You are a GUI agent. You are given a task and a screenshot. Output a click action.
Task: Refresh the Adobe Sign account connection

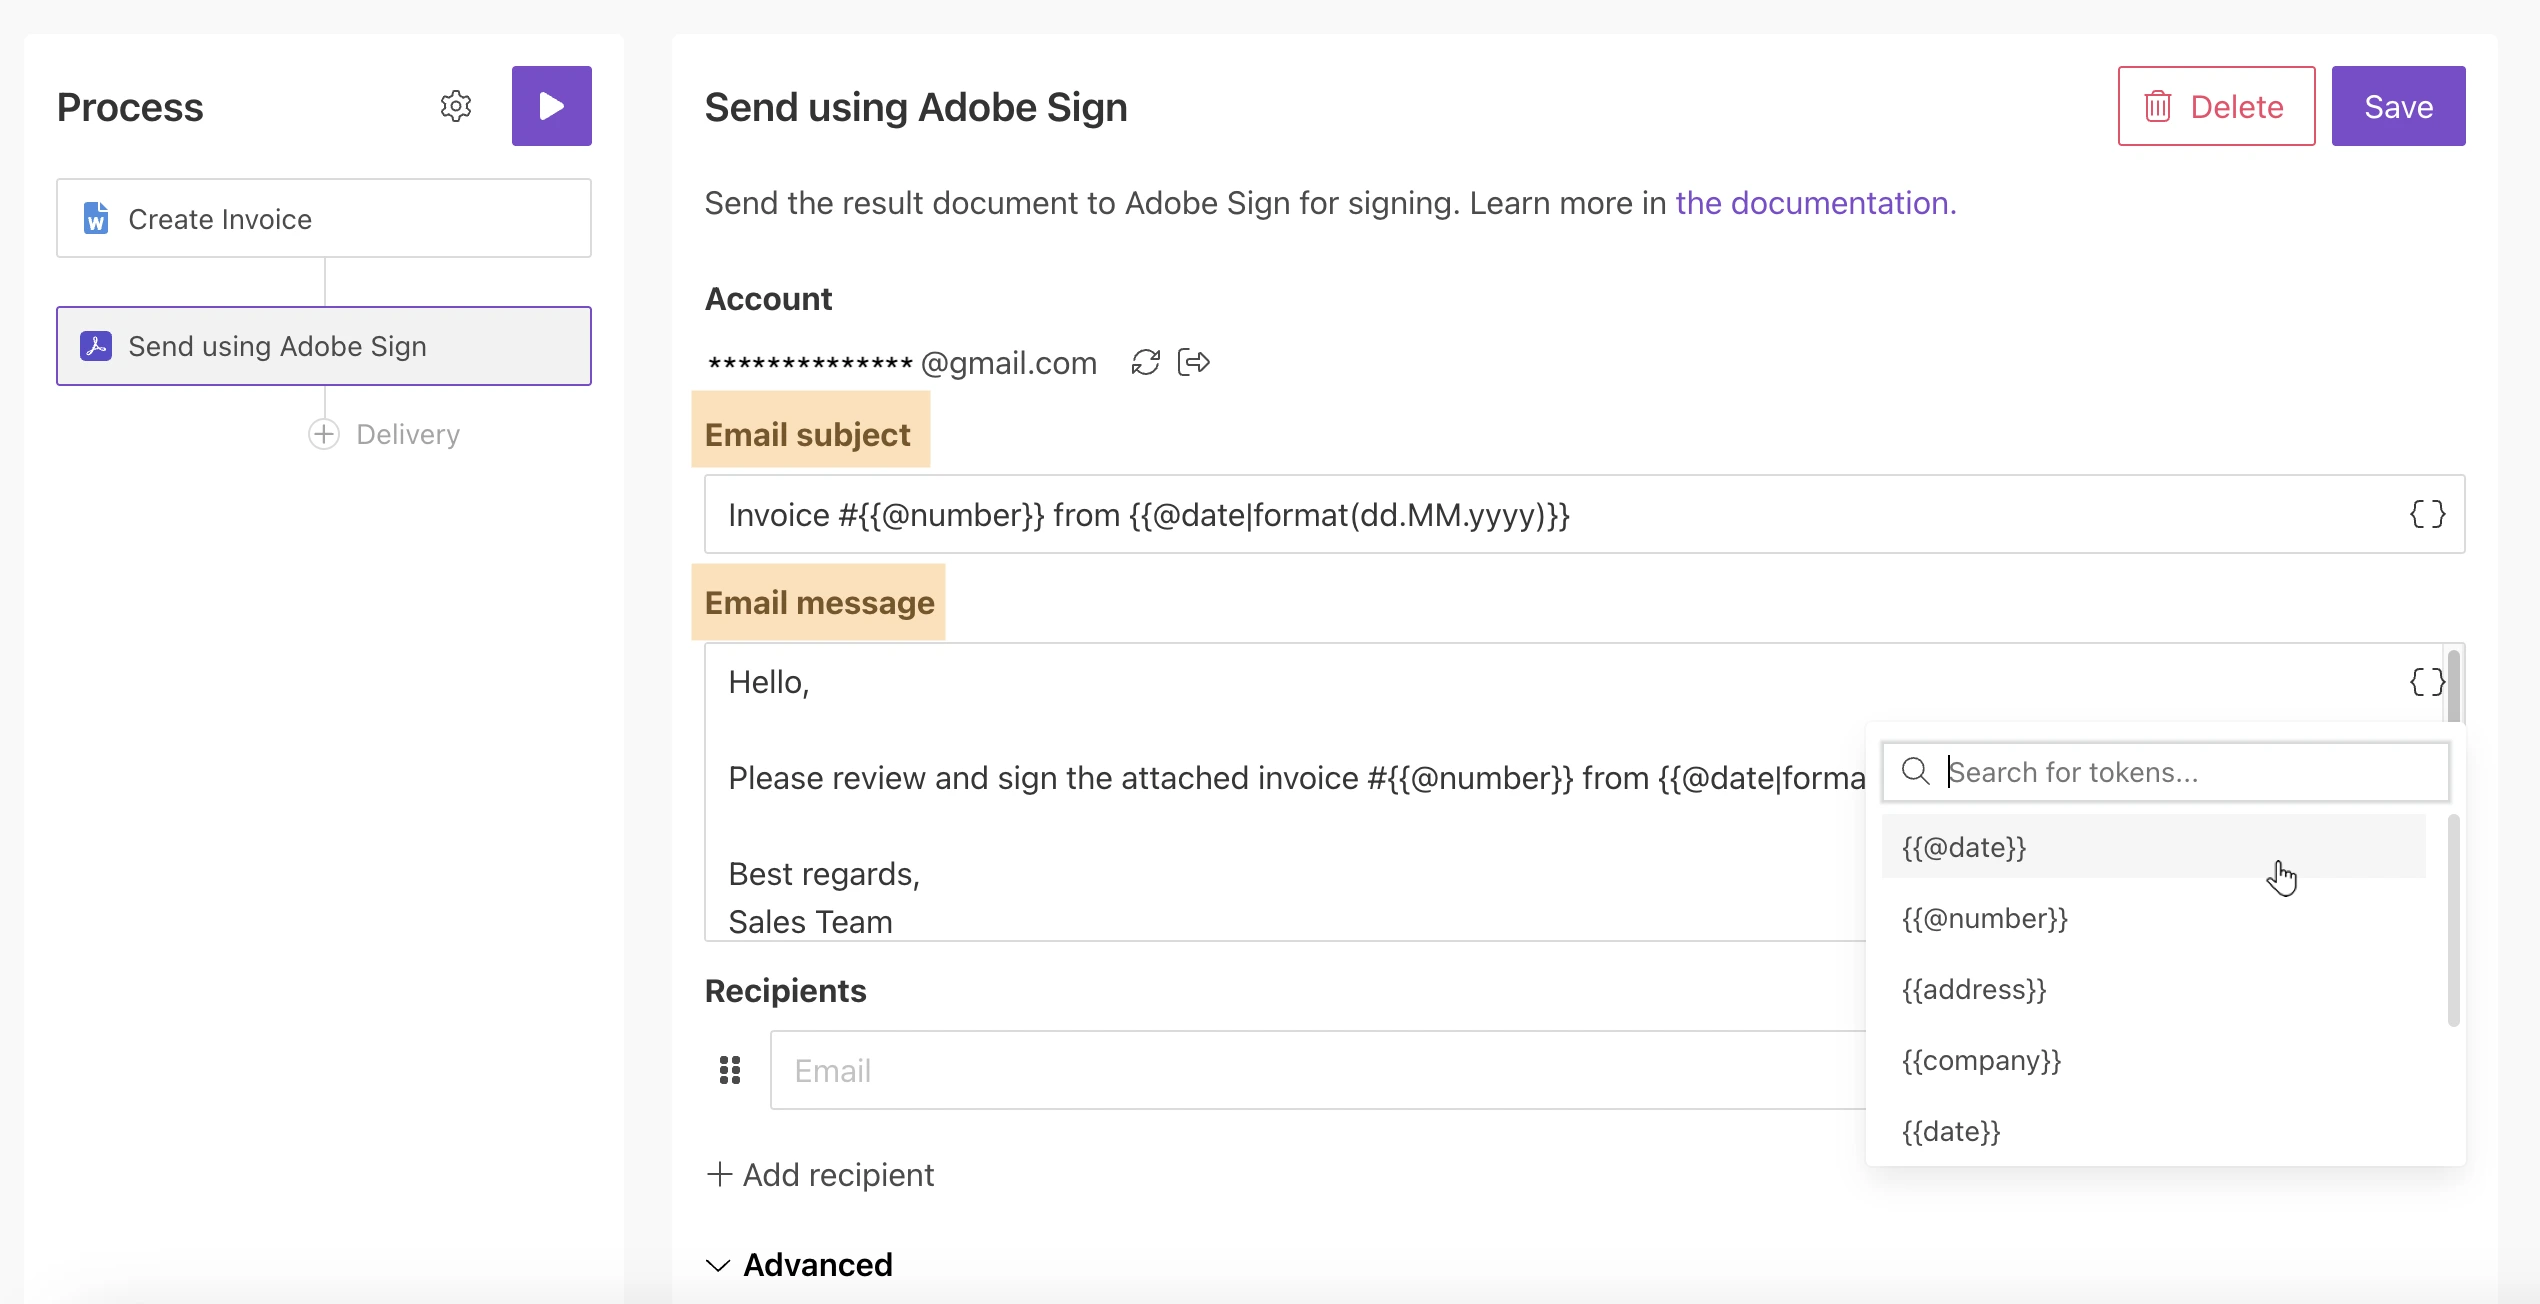pos(1145,362)
